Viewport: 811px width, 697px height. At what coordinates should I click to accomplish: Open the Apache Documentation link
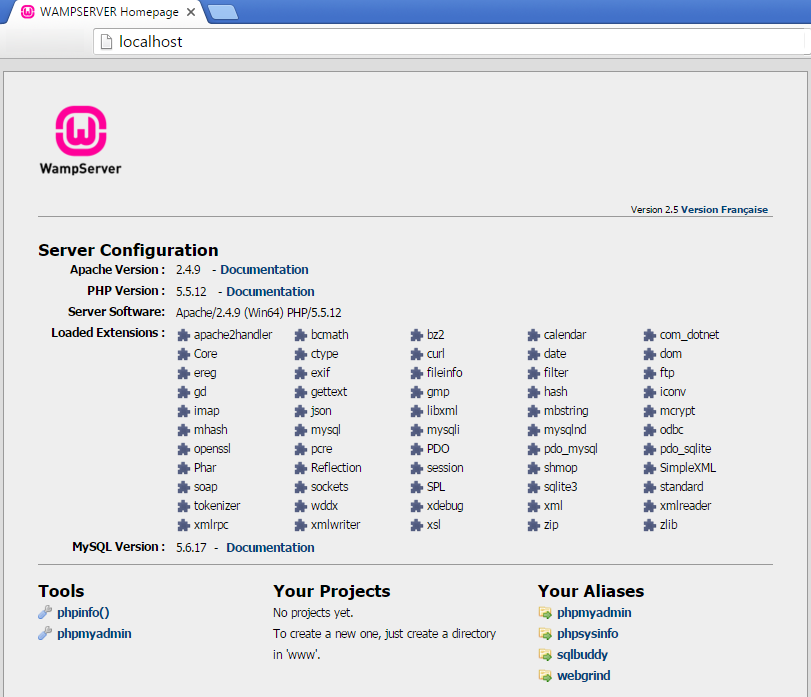coord(264,269)
